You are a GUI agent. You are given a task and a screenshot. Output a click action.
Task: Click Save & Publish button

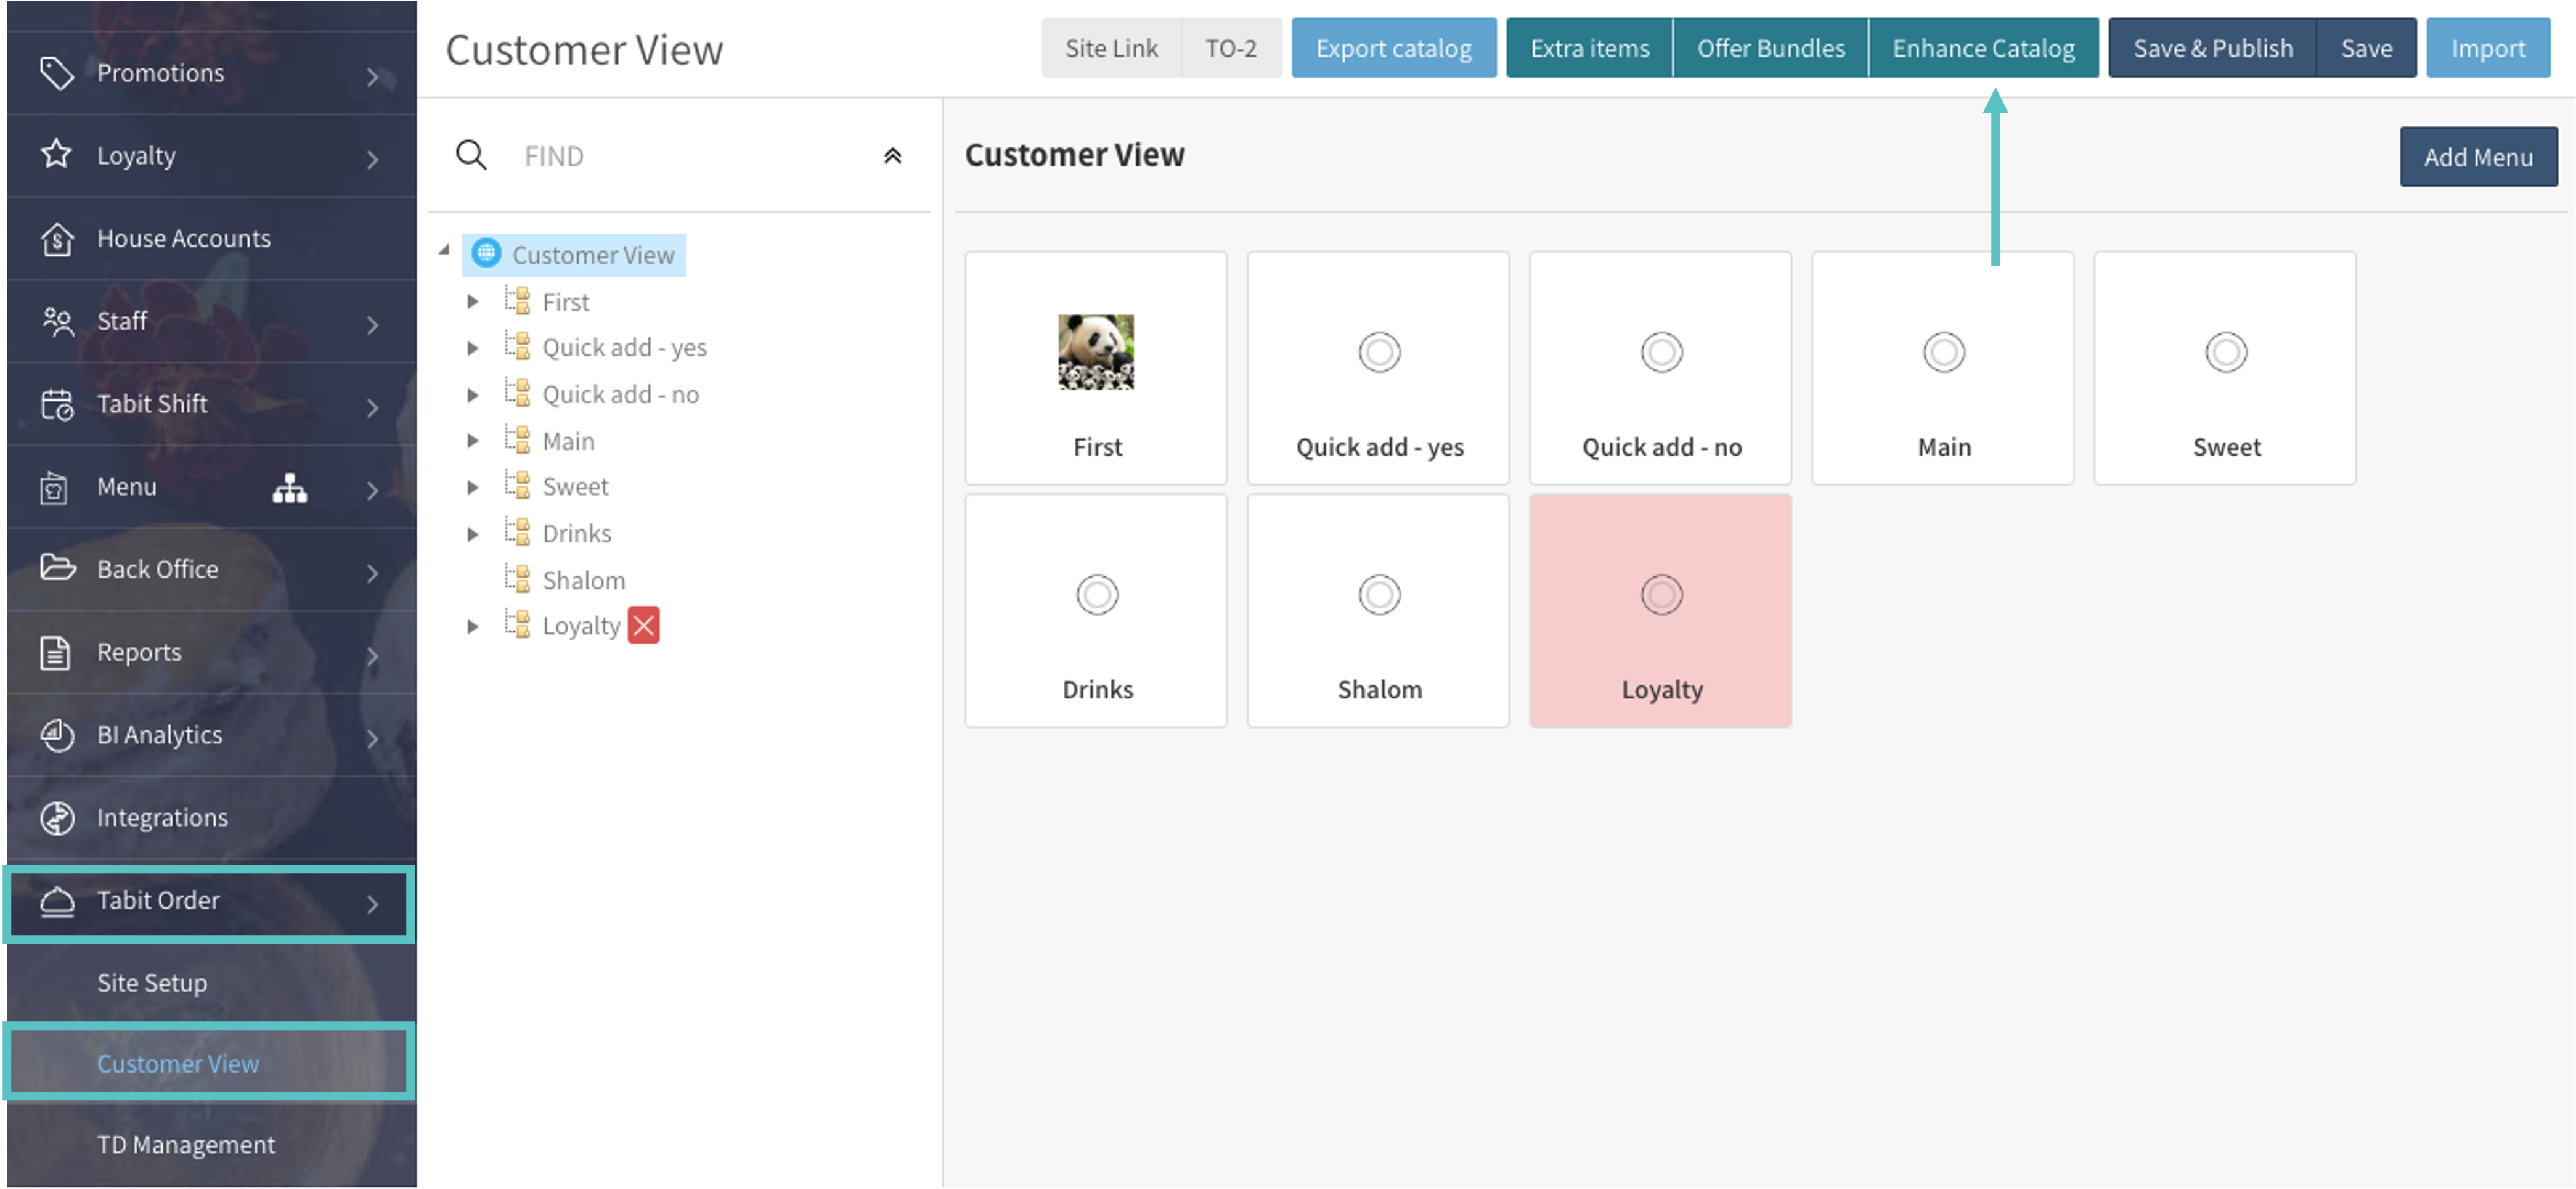(2212, 48)
